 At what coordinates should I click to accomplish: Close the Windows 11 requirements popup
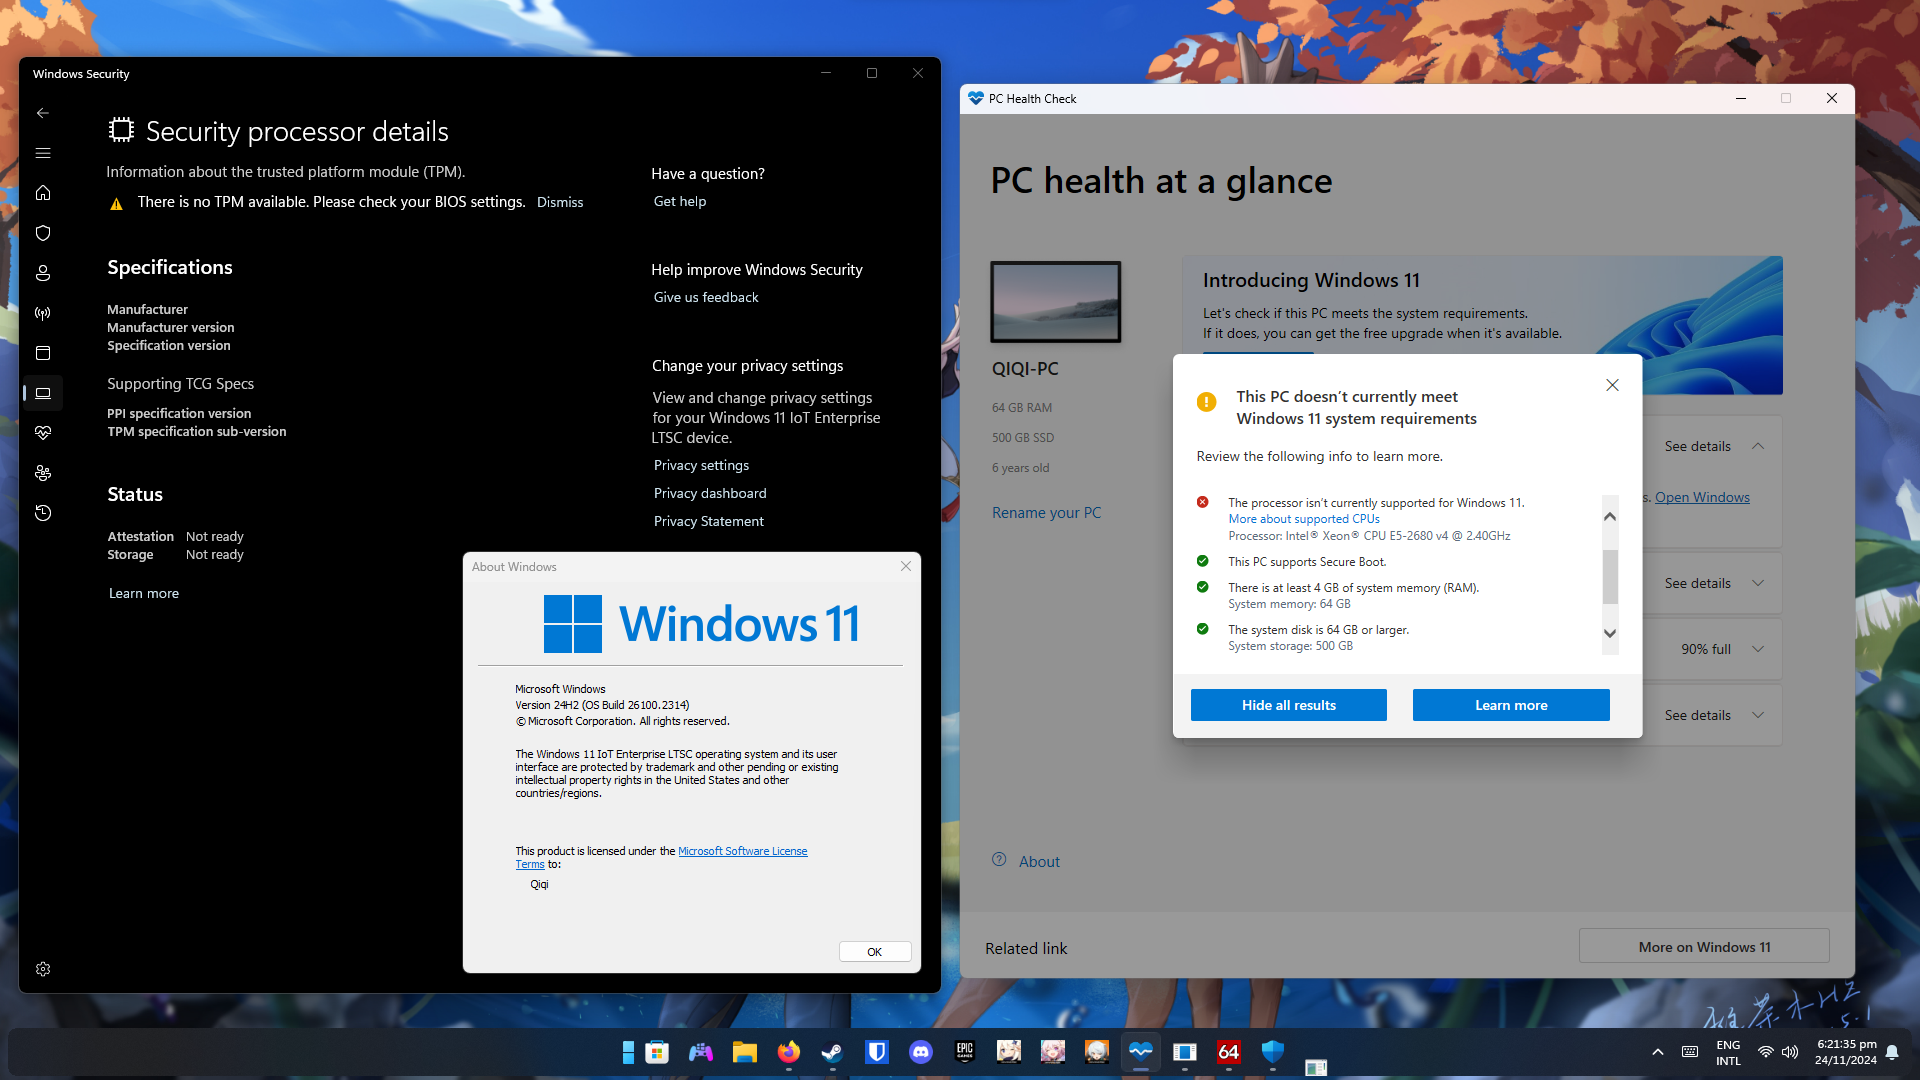pyautogui.click(x=1612, y=385)
